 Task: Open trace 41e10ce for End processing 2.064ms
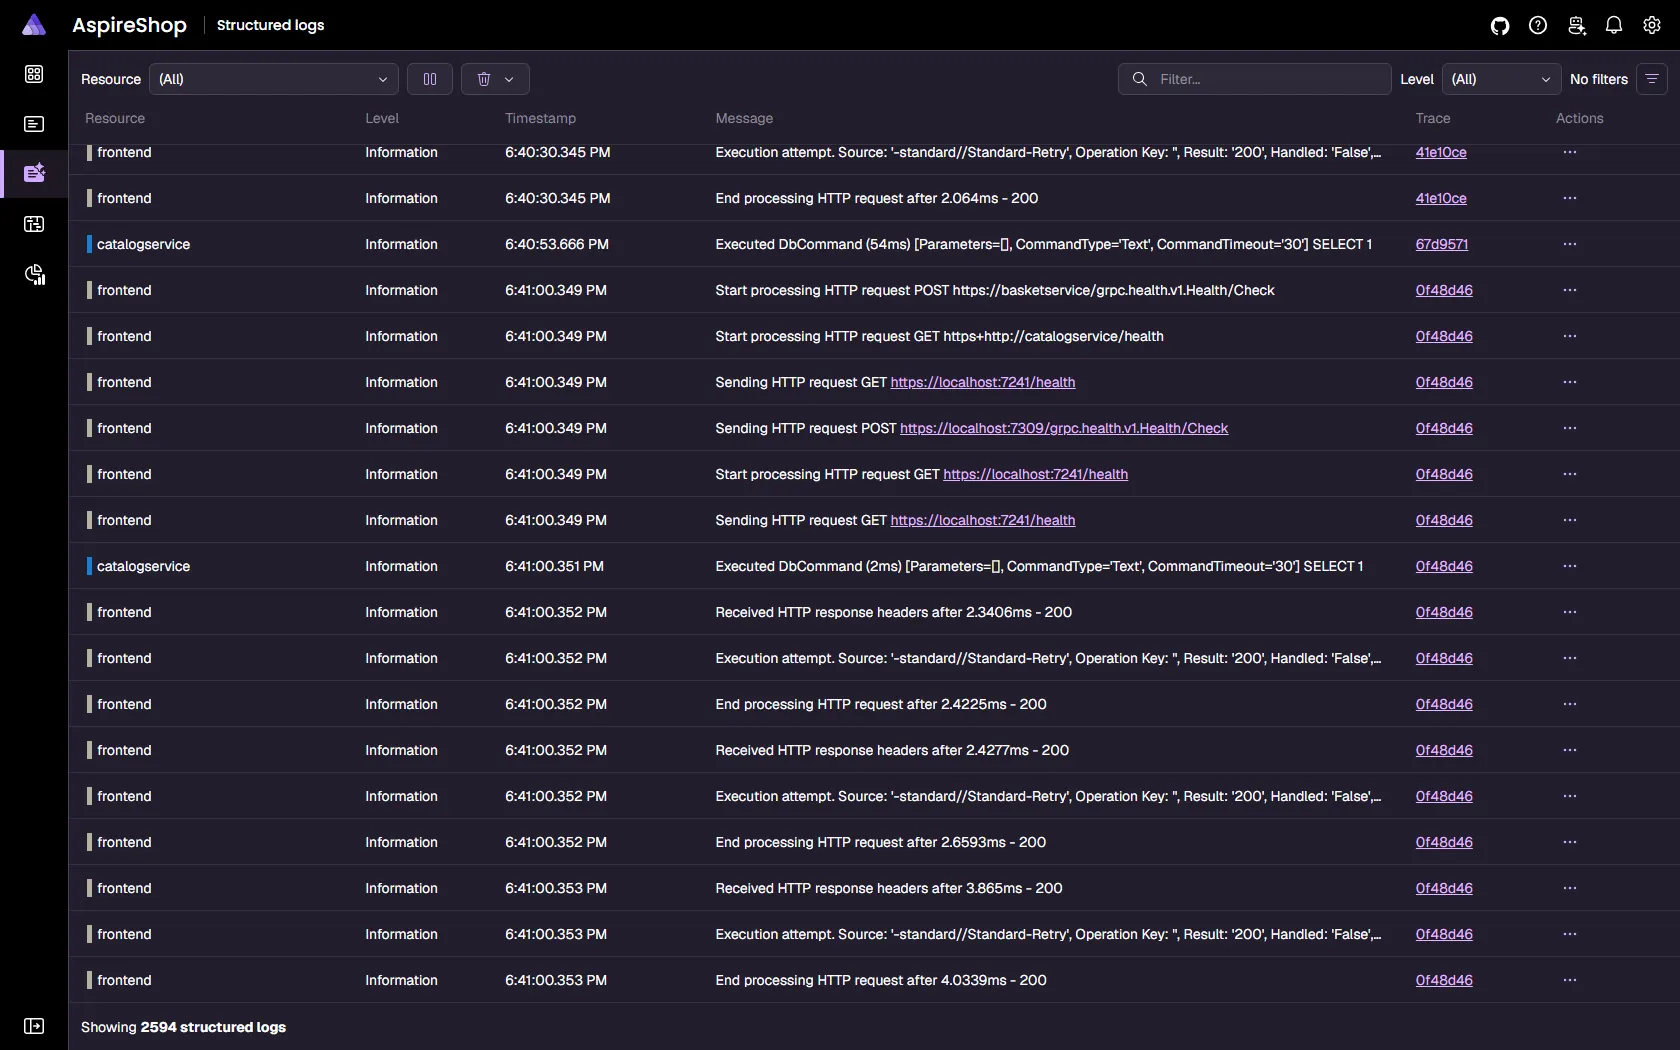(x=1441, y=198)
